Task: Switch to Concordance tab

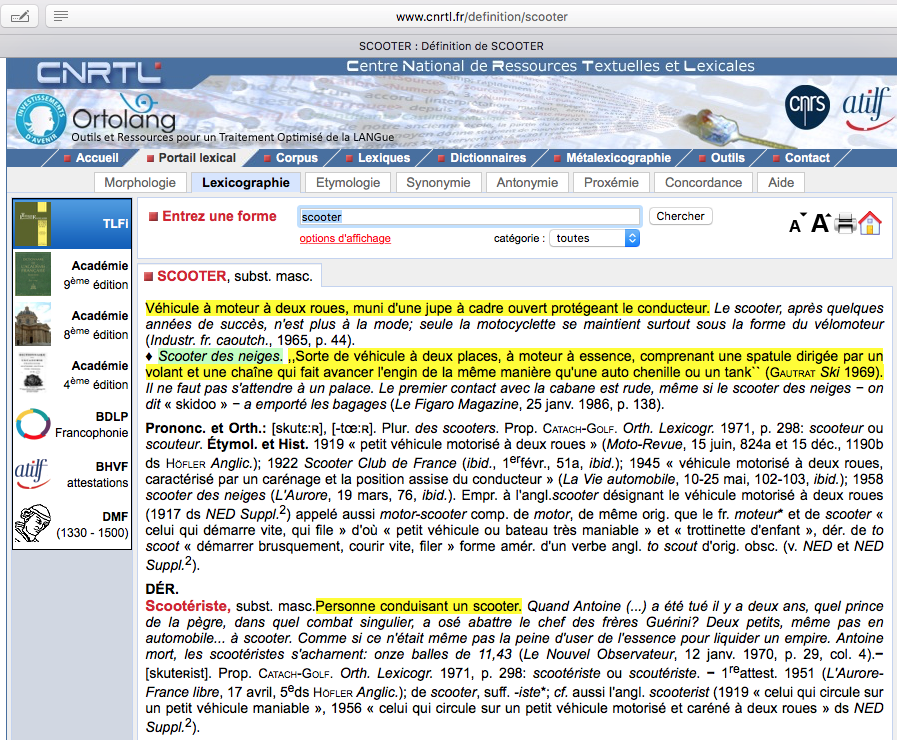Action: (703, 182)
